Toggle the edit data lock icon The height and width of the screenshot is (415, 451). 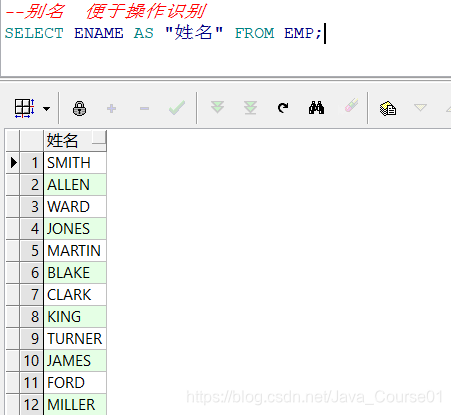point(79,108)
